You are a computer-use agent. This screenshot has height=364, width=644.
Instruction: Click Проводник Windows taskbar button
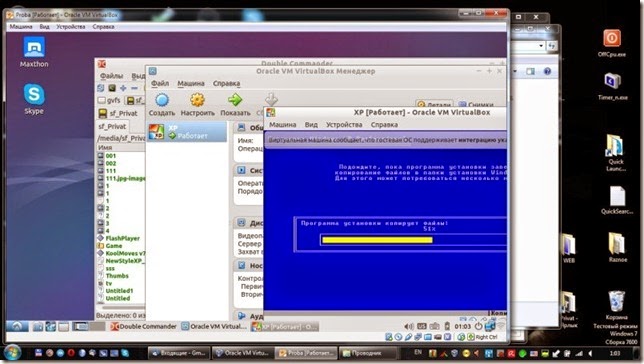367,353
